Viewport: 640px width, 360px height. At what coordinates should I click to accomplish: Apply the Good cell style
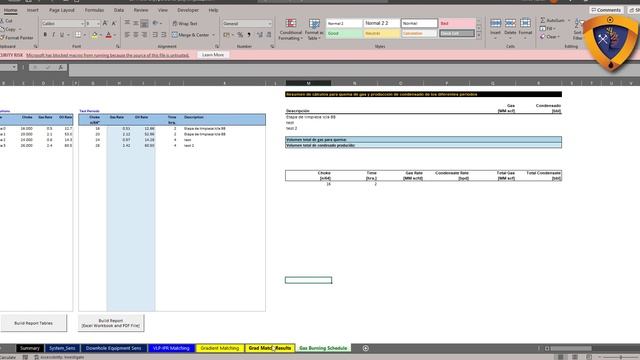click(x=344, y=33)
